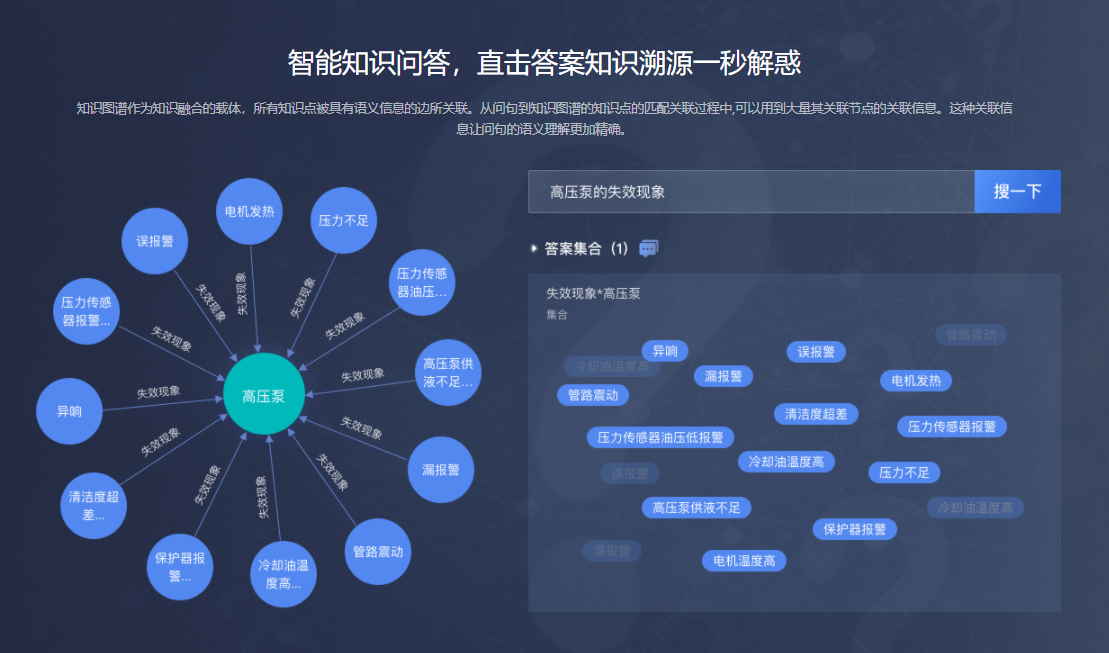Viewport: 1109px width, 653px height.
Task: Click the 电机温度高 answer tag
Action: click(744, 561)
